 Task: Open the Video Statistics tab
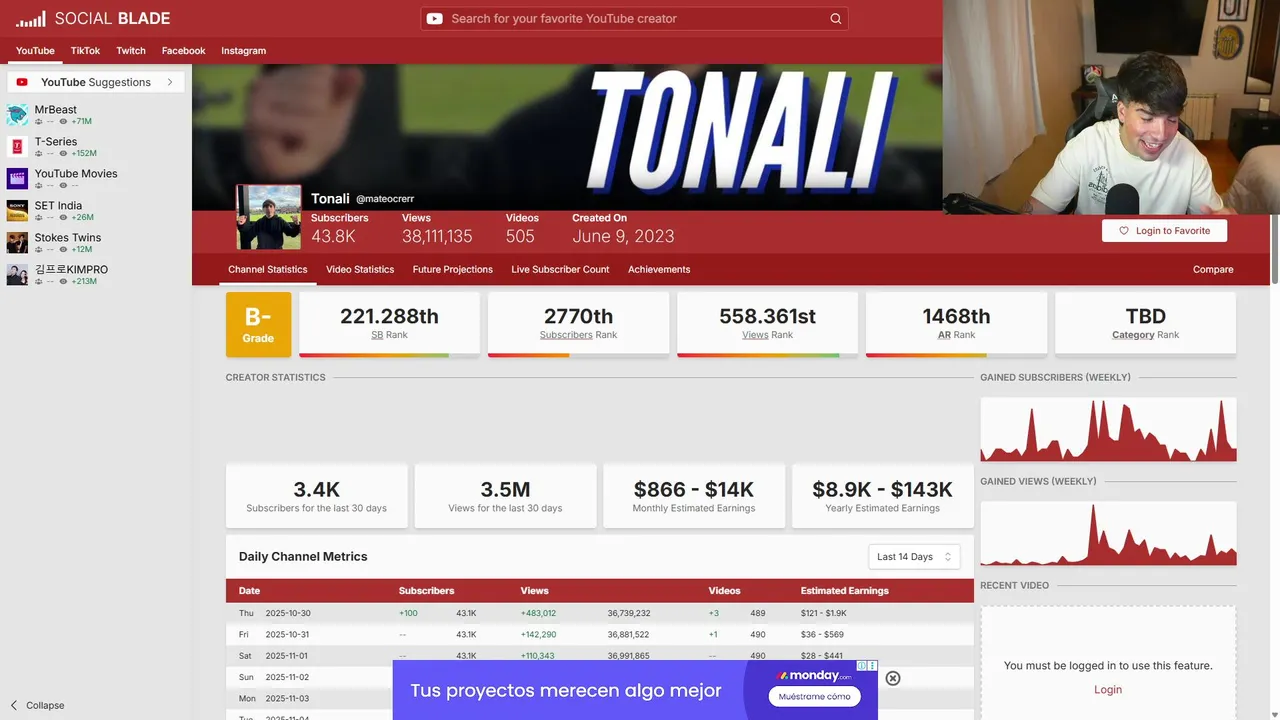point(360,270)
